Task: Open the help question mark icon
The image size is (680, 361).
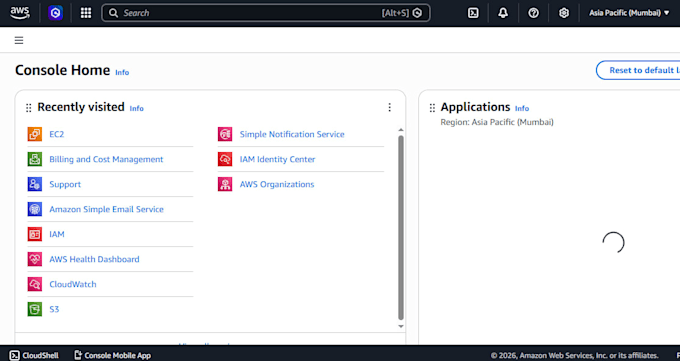Action: [x=533, y=13]
